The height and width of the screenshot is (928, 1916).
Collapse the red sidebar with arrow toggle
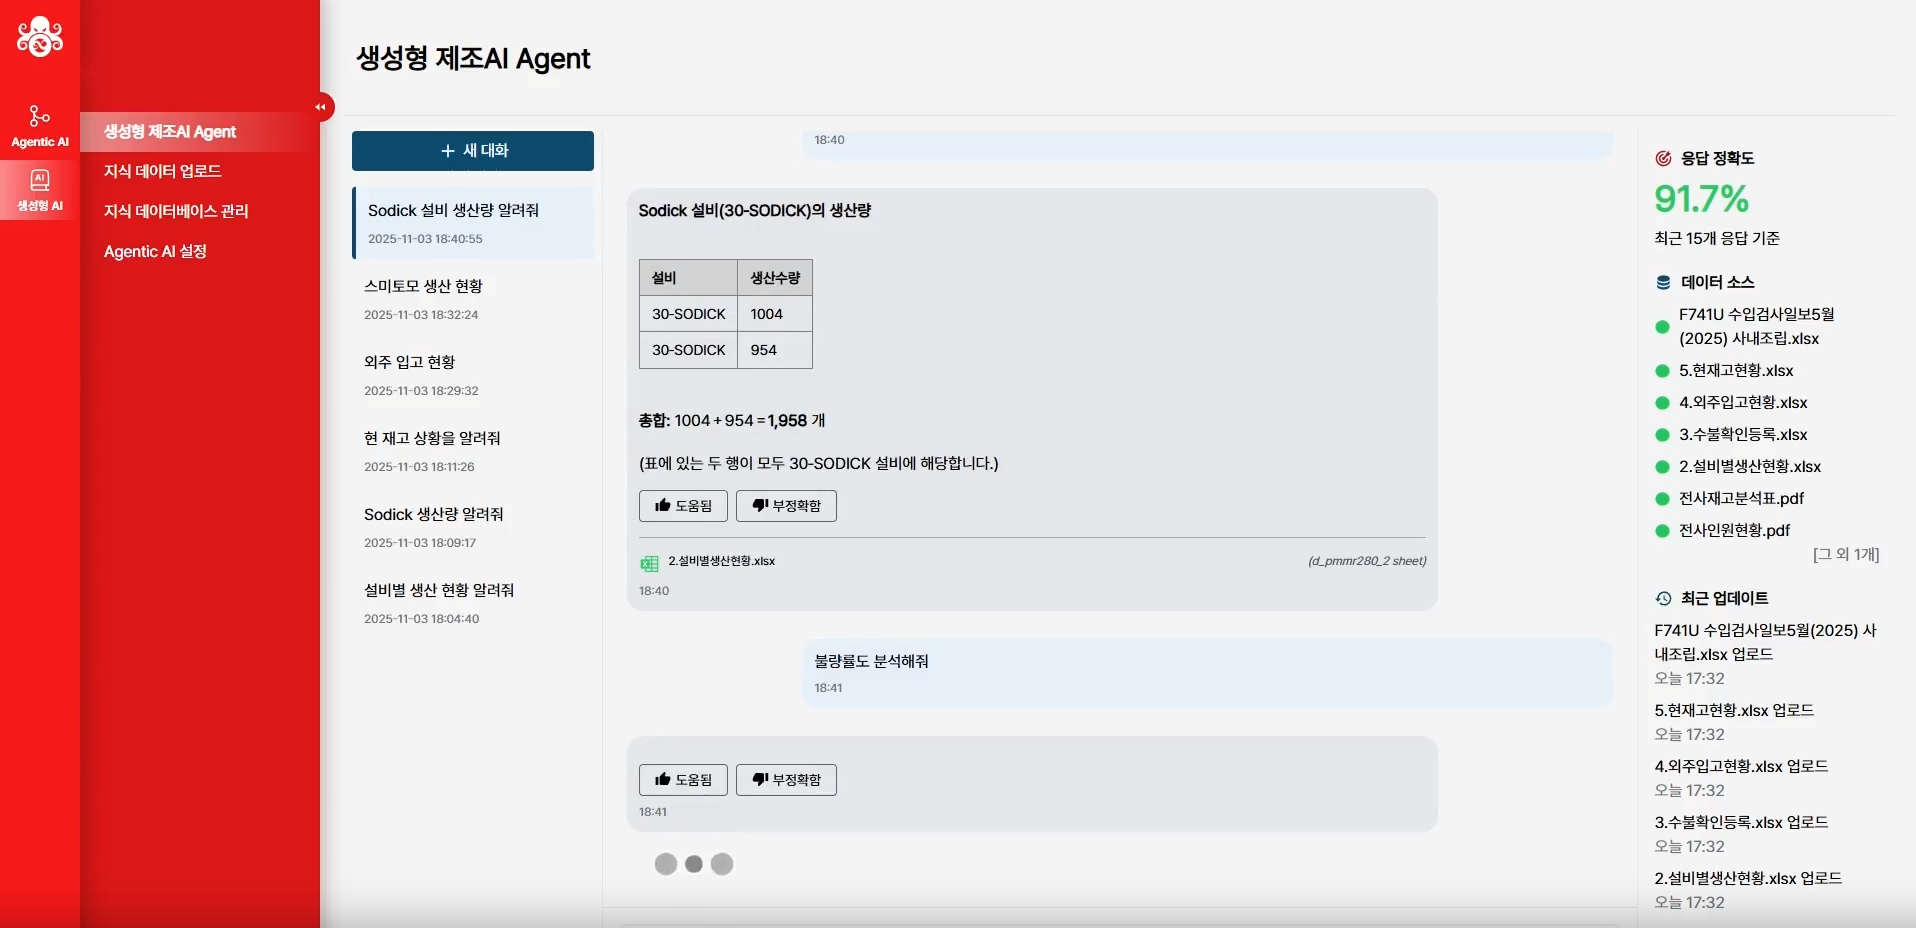[x=321, y=107]
